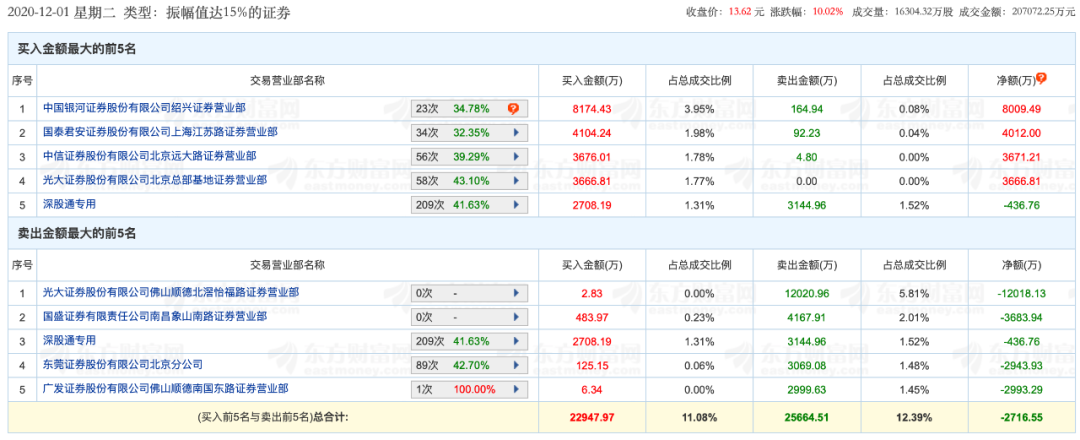Click the arrow icon next to 56次 39.29%

(516, 156)
